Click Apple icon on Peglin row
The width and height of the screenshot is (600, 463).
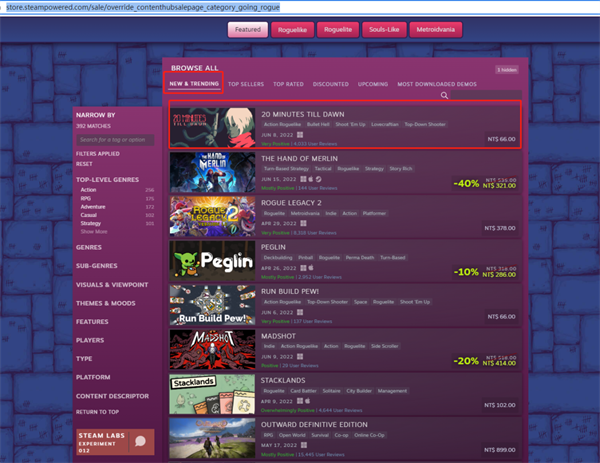pyautogui.click(x=311, y=268)
